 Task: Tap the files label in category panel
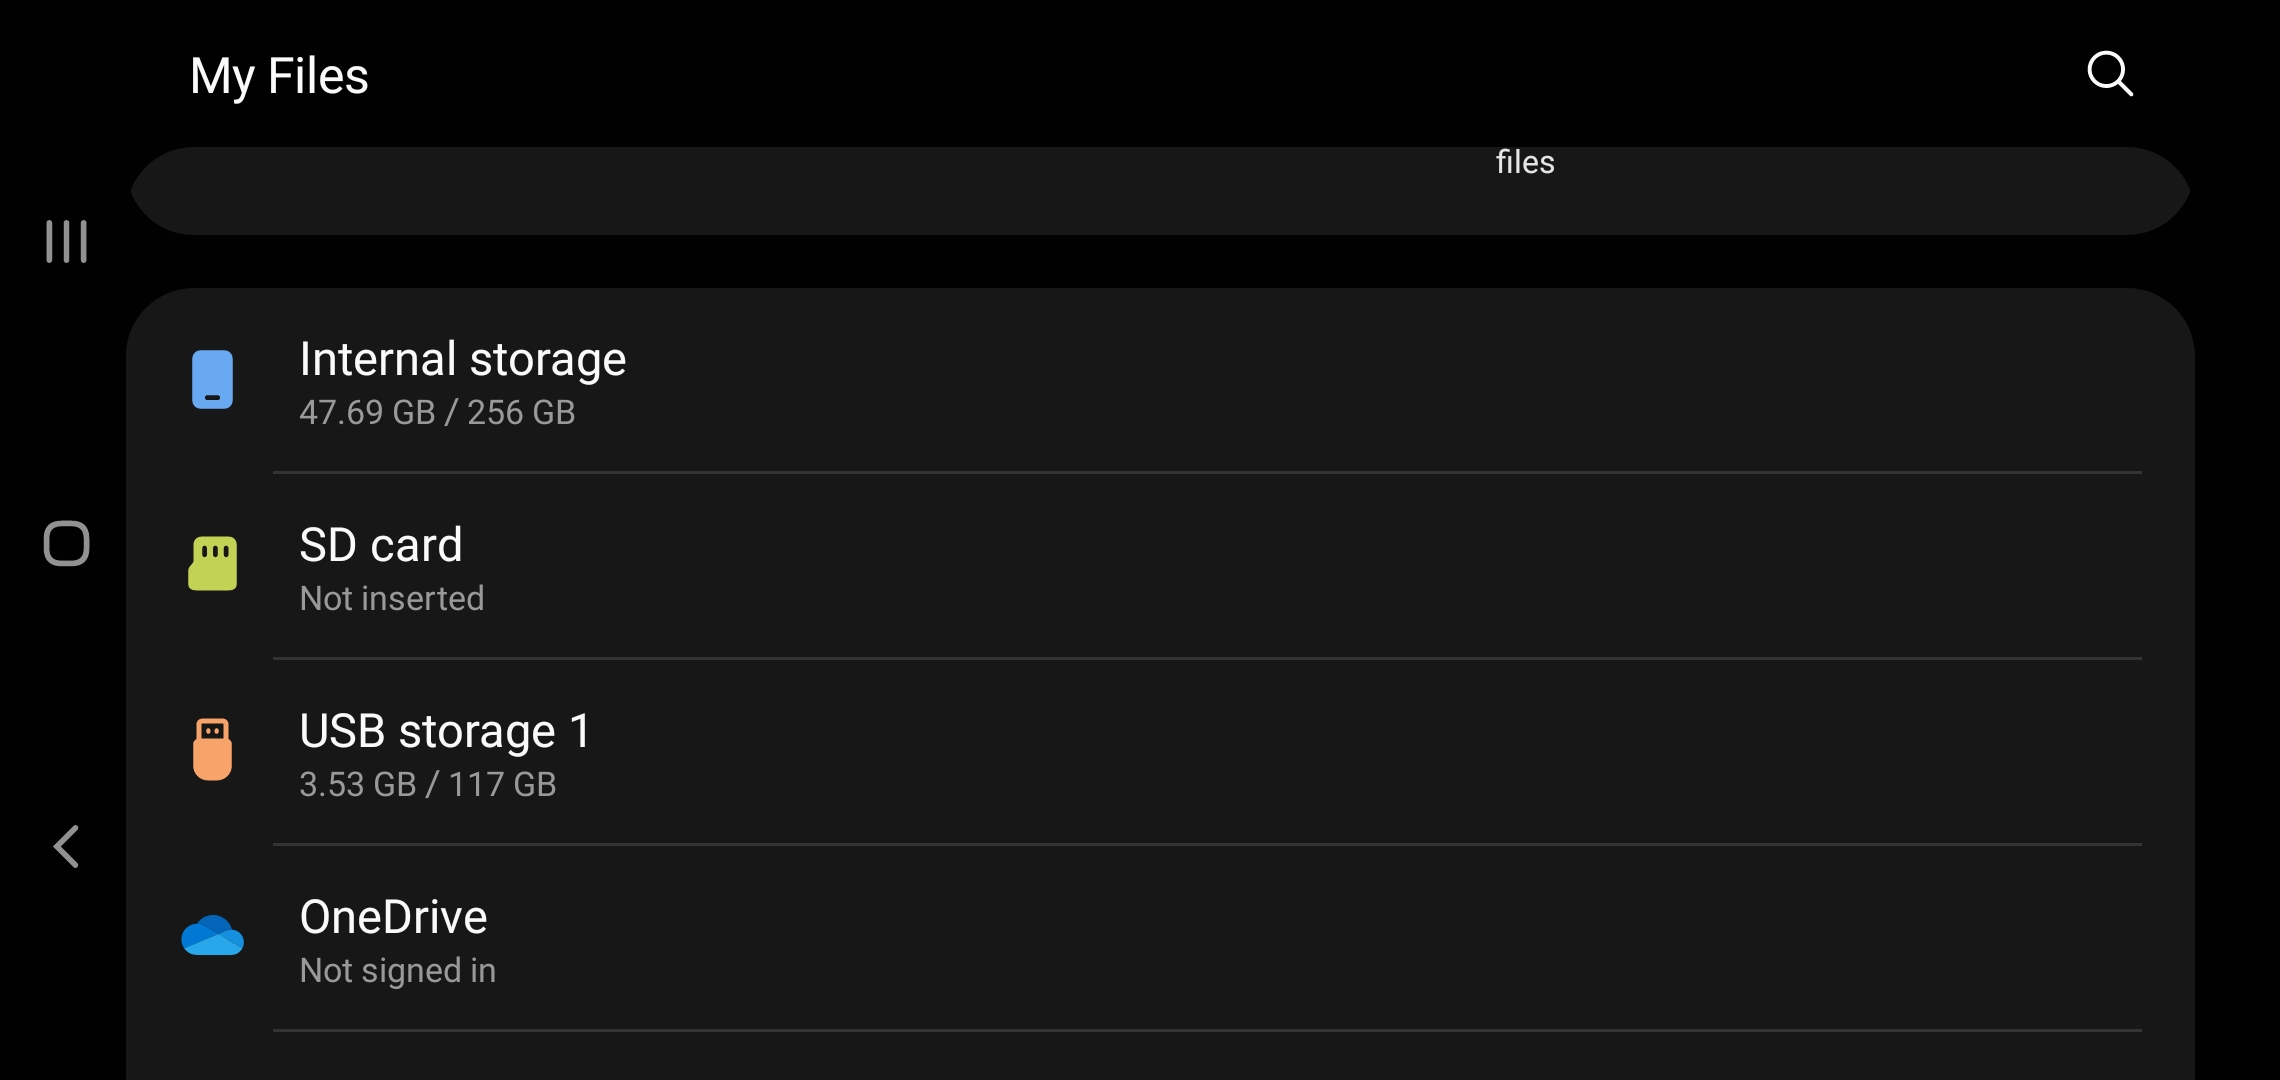[x=1525, y=162]
